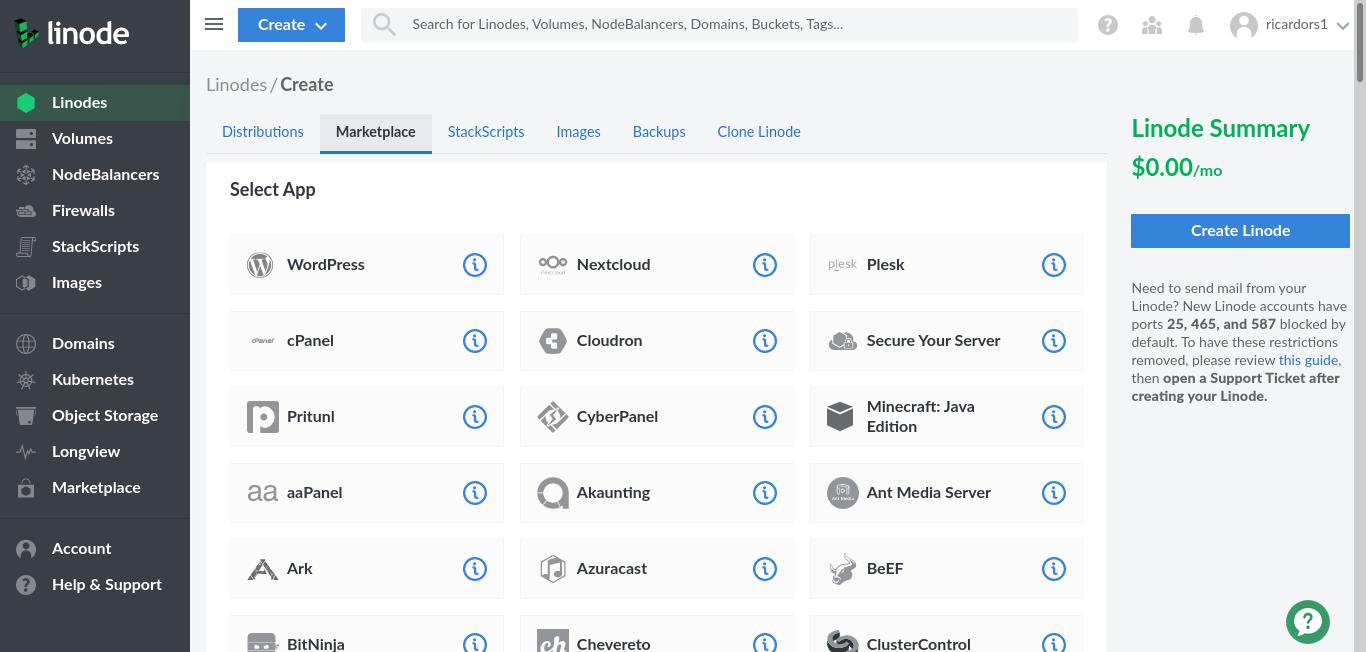The height and width of the screenshot is (652, 1366).
Task: Open Longview in the sidebar
Action: [95, 452]
